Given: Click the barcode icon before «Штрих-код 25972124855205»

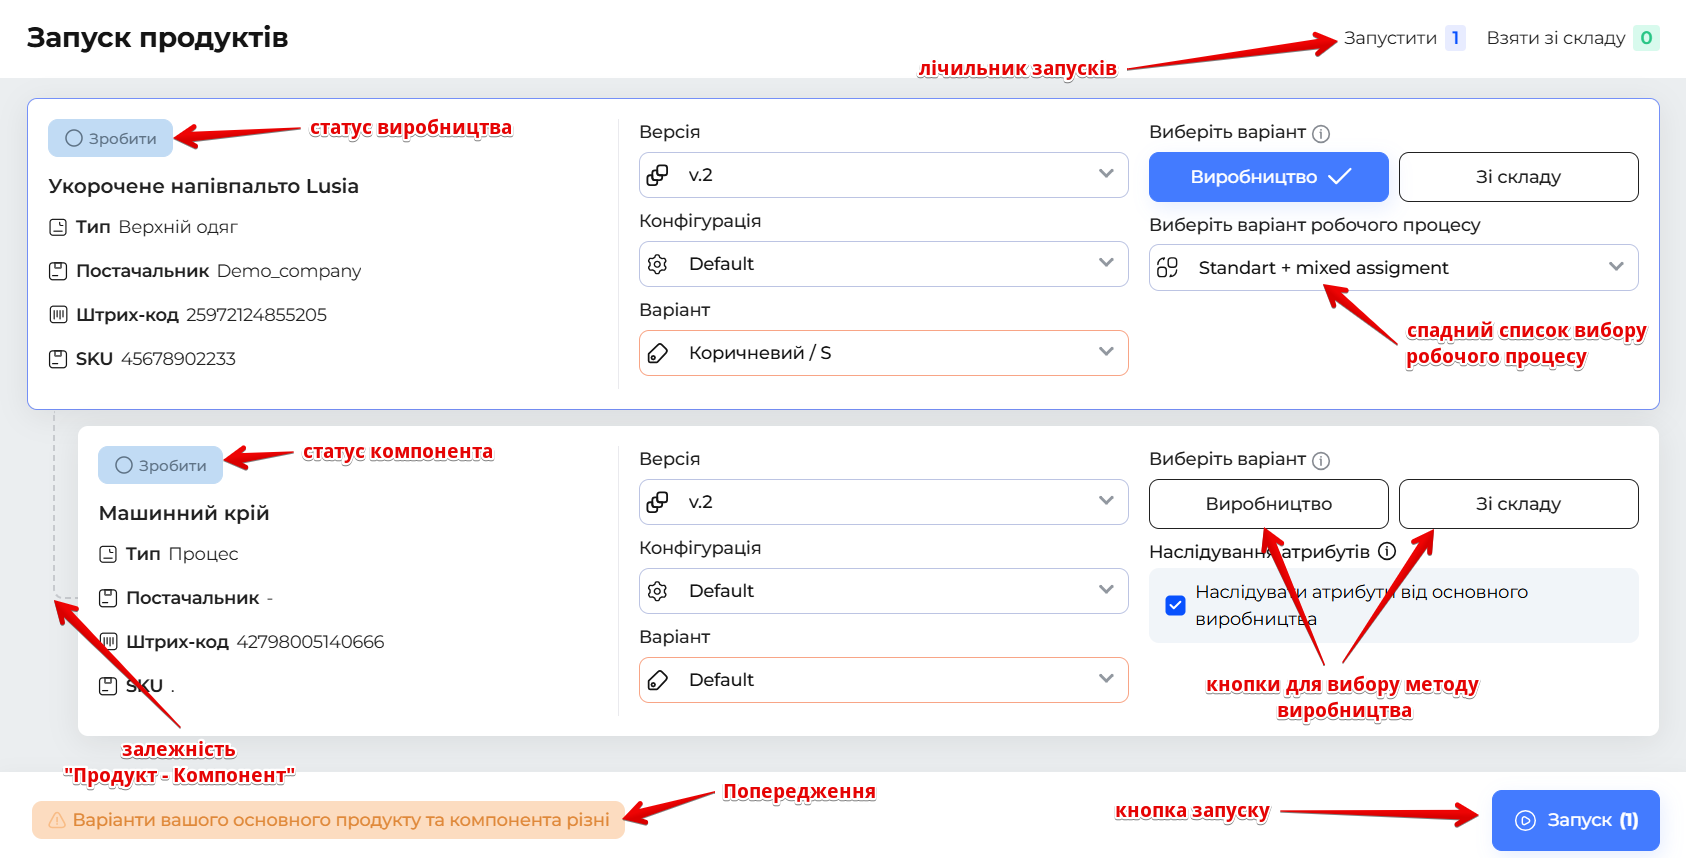Looking at the screenshot, I should coord(58,314).
